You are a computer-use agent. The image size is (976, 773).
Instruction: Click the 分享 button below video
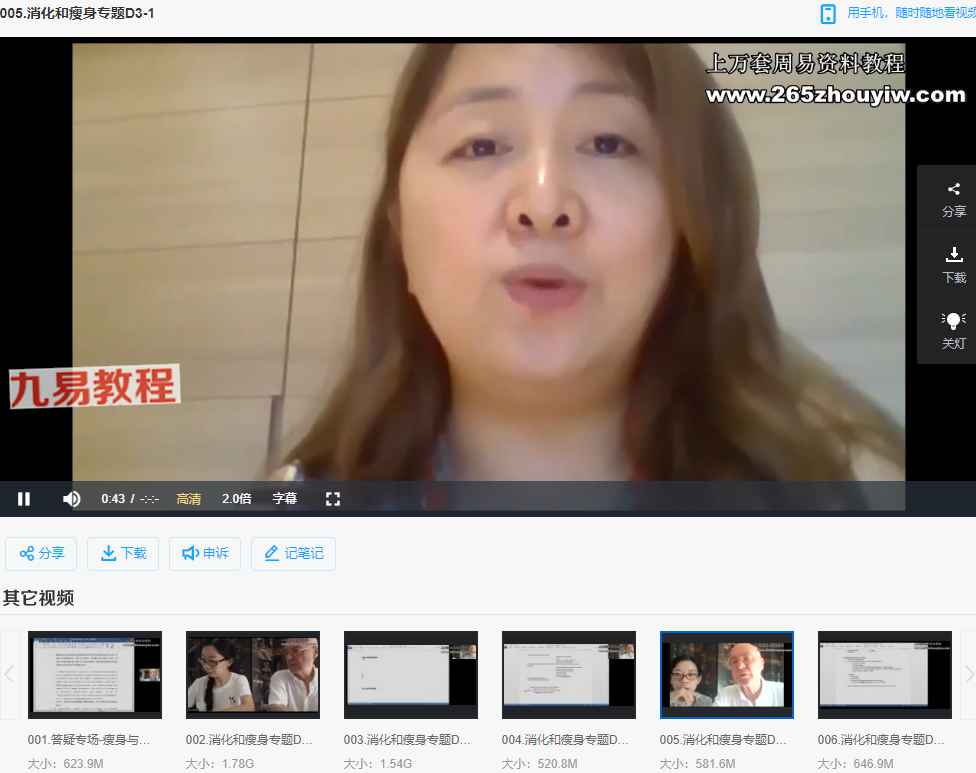pos(41,553)
